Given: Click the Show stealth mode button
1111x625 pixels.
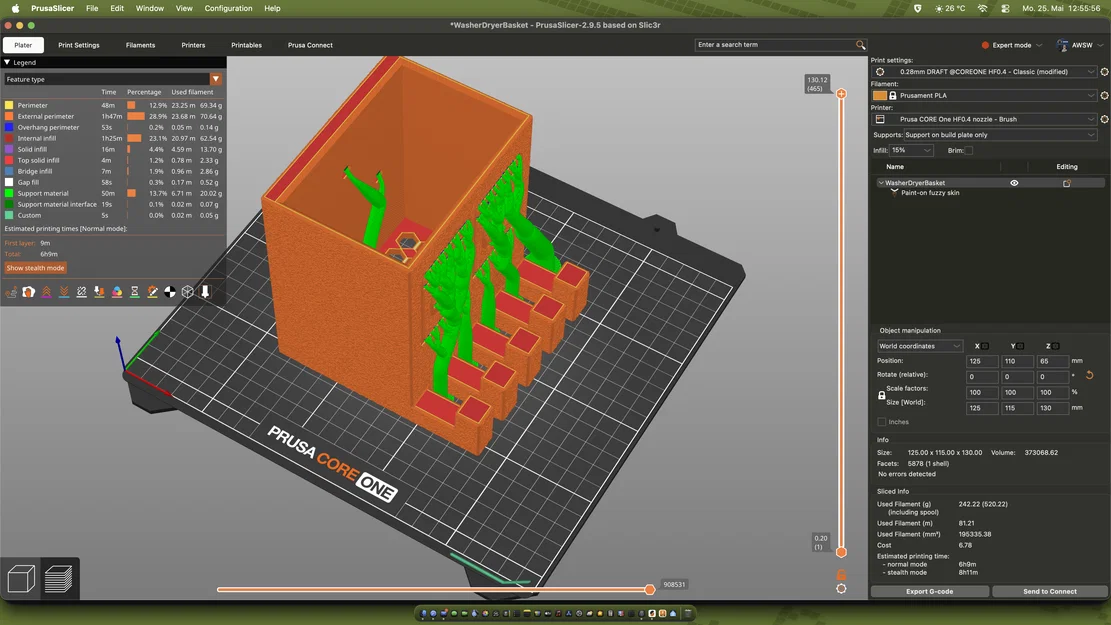Looking at the screenshot, I should tap(35, 268).
